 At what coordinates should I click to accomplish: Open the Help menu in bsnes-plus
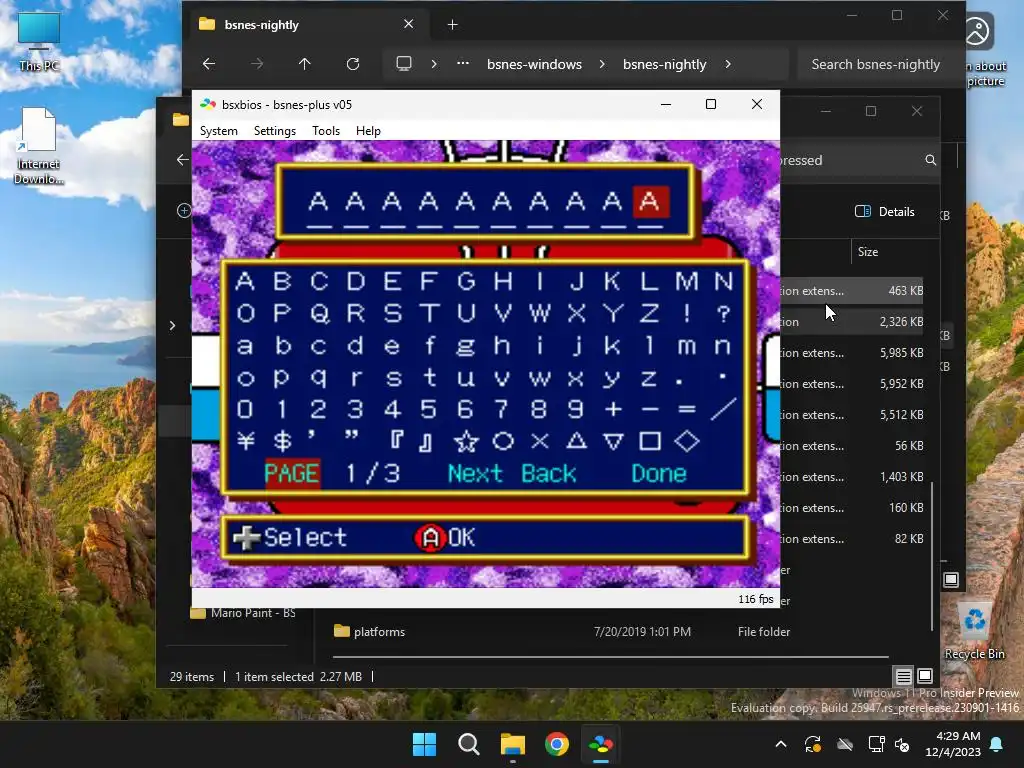click(368, 131)
